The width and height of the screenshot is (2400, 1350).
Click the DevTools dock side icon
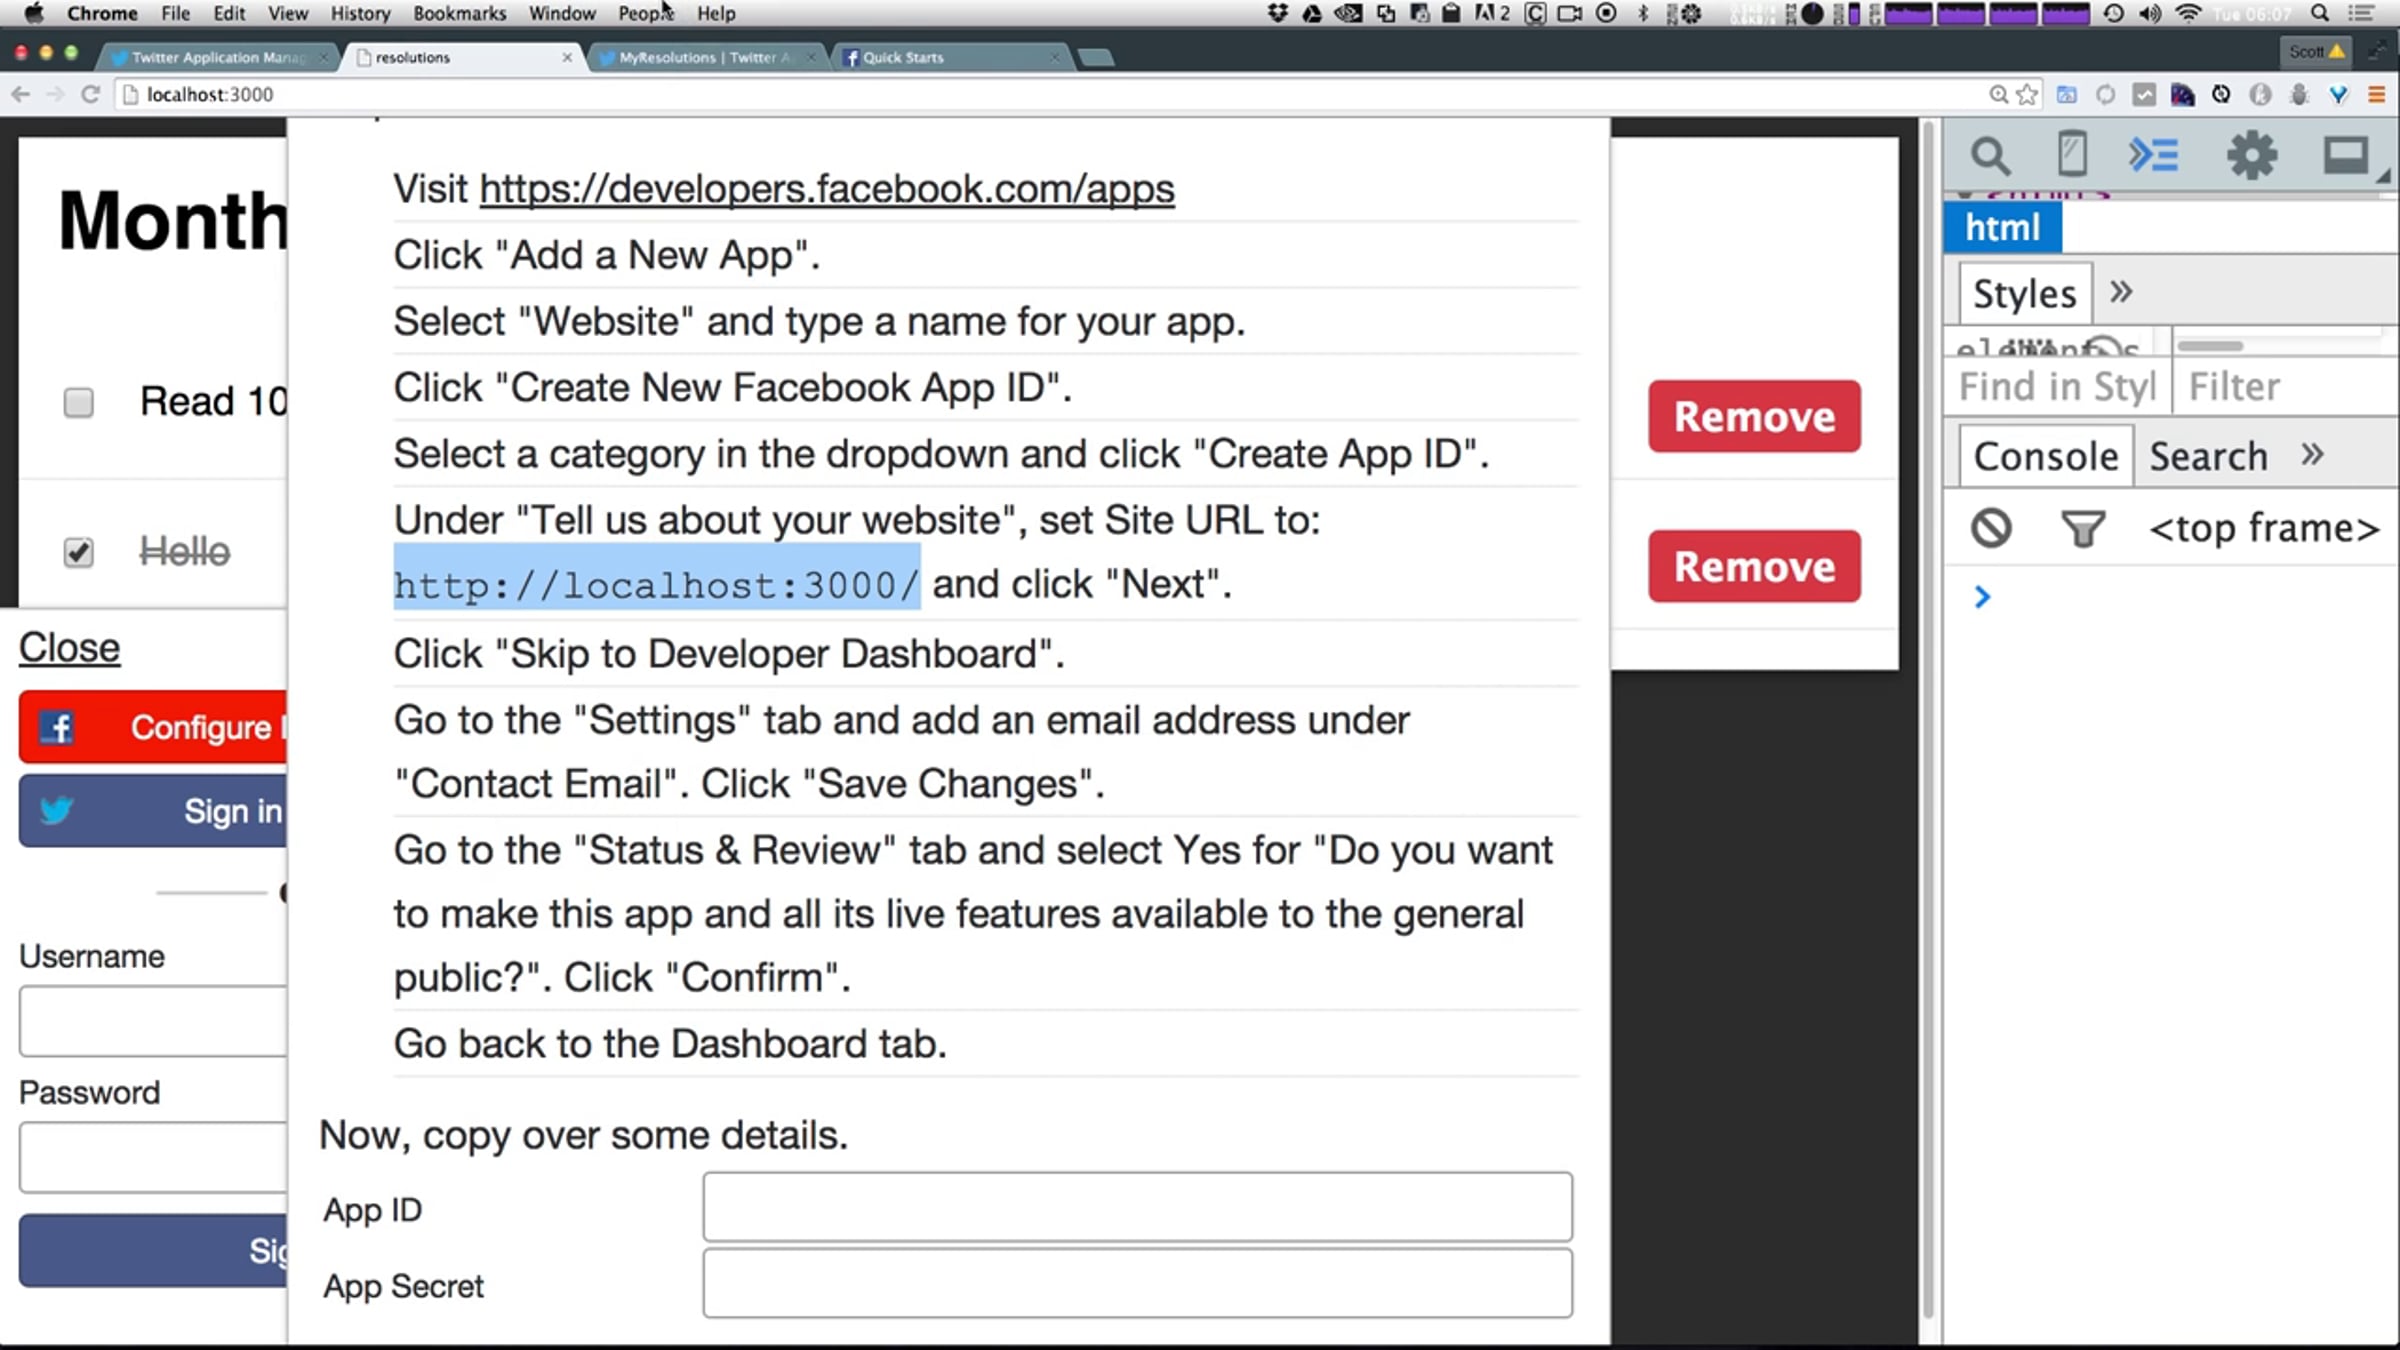[2344, 156]
